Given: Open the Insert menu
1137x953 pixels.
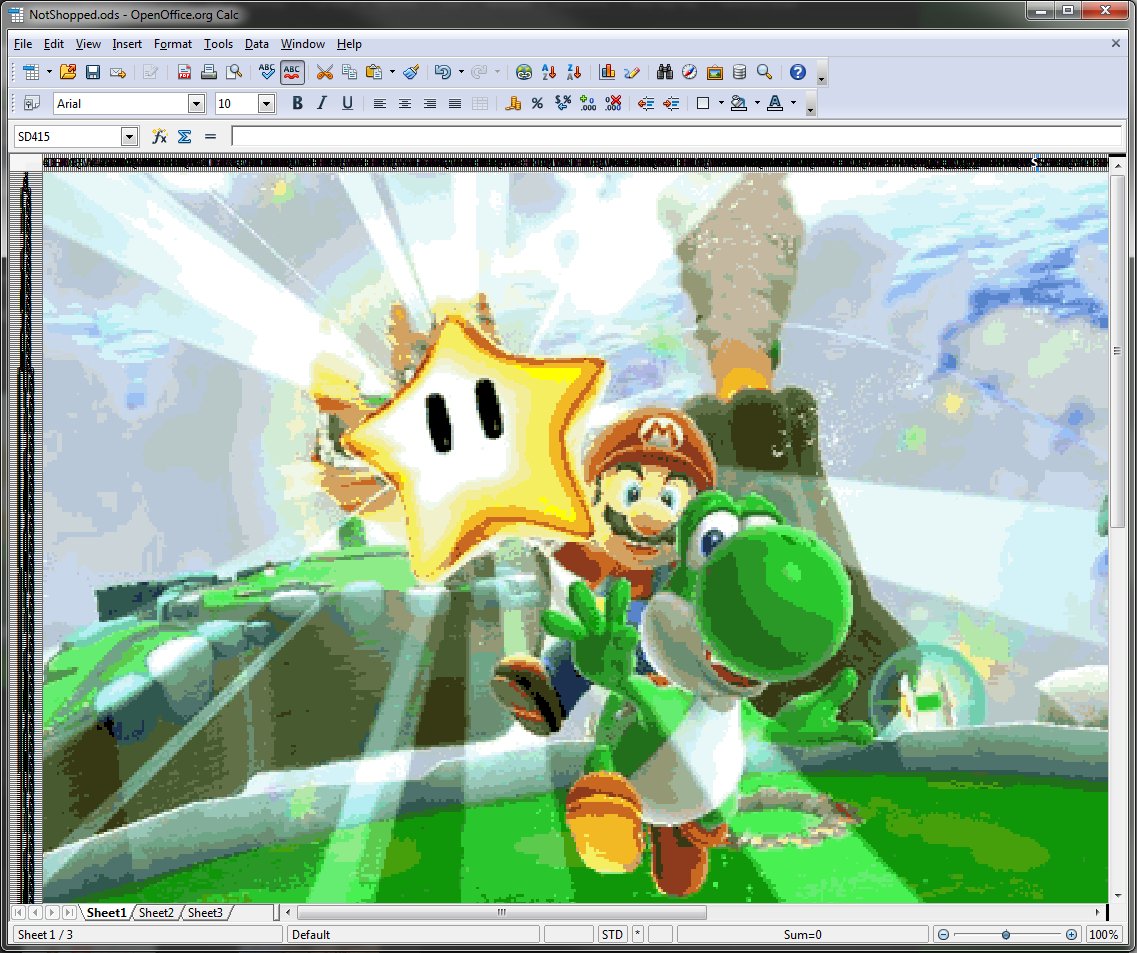Looking at the screenshot, I should 127,44.
